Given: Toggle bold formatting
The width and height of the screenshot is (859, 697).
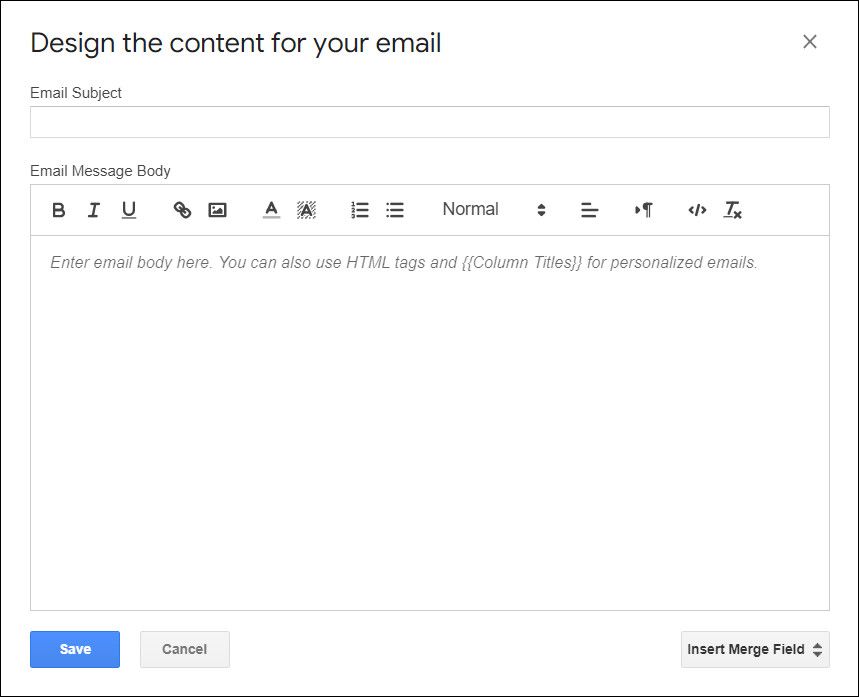Looking at the screenshot, I should (x=59, y=210).
